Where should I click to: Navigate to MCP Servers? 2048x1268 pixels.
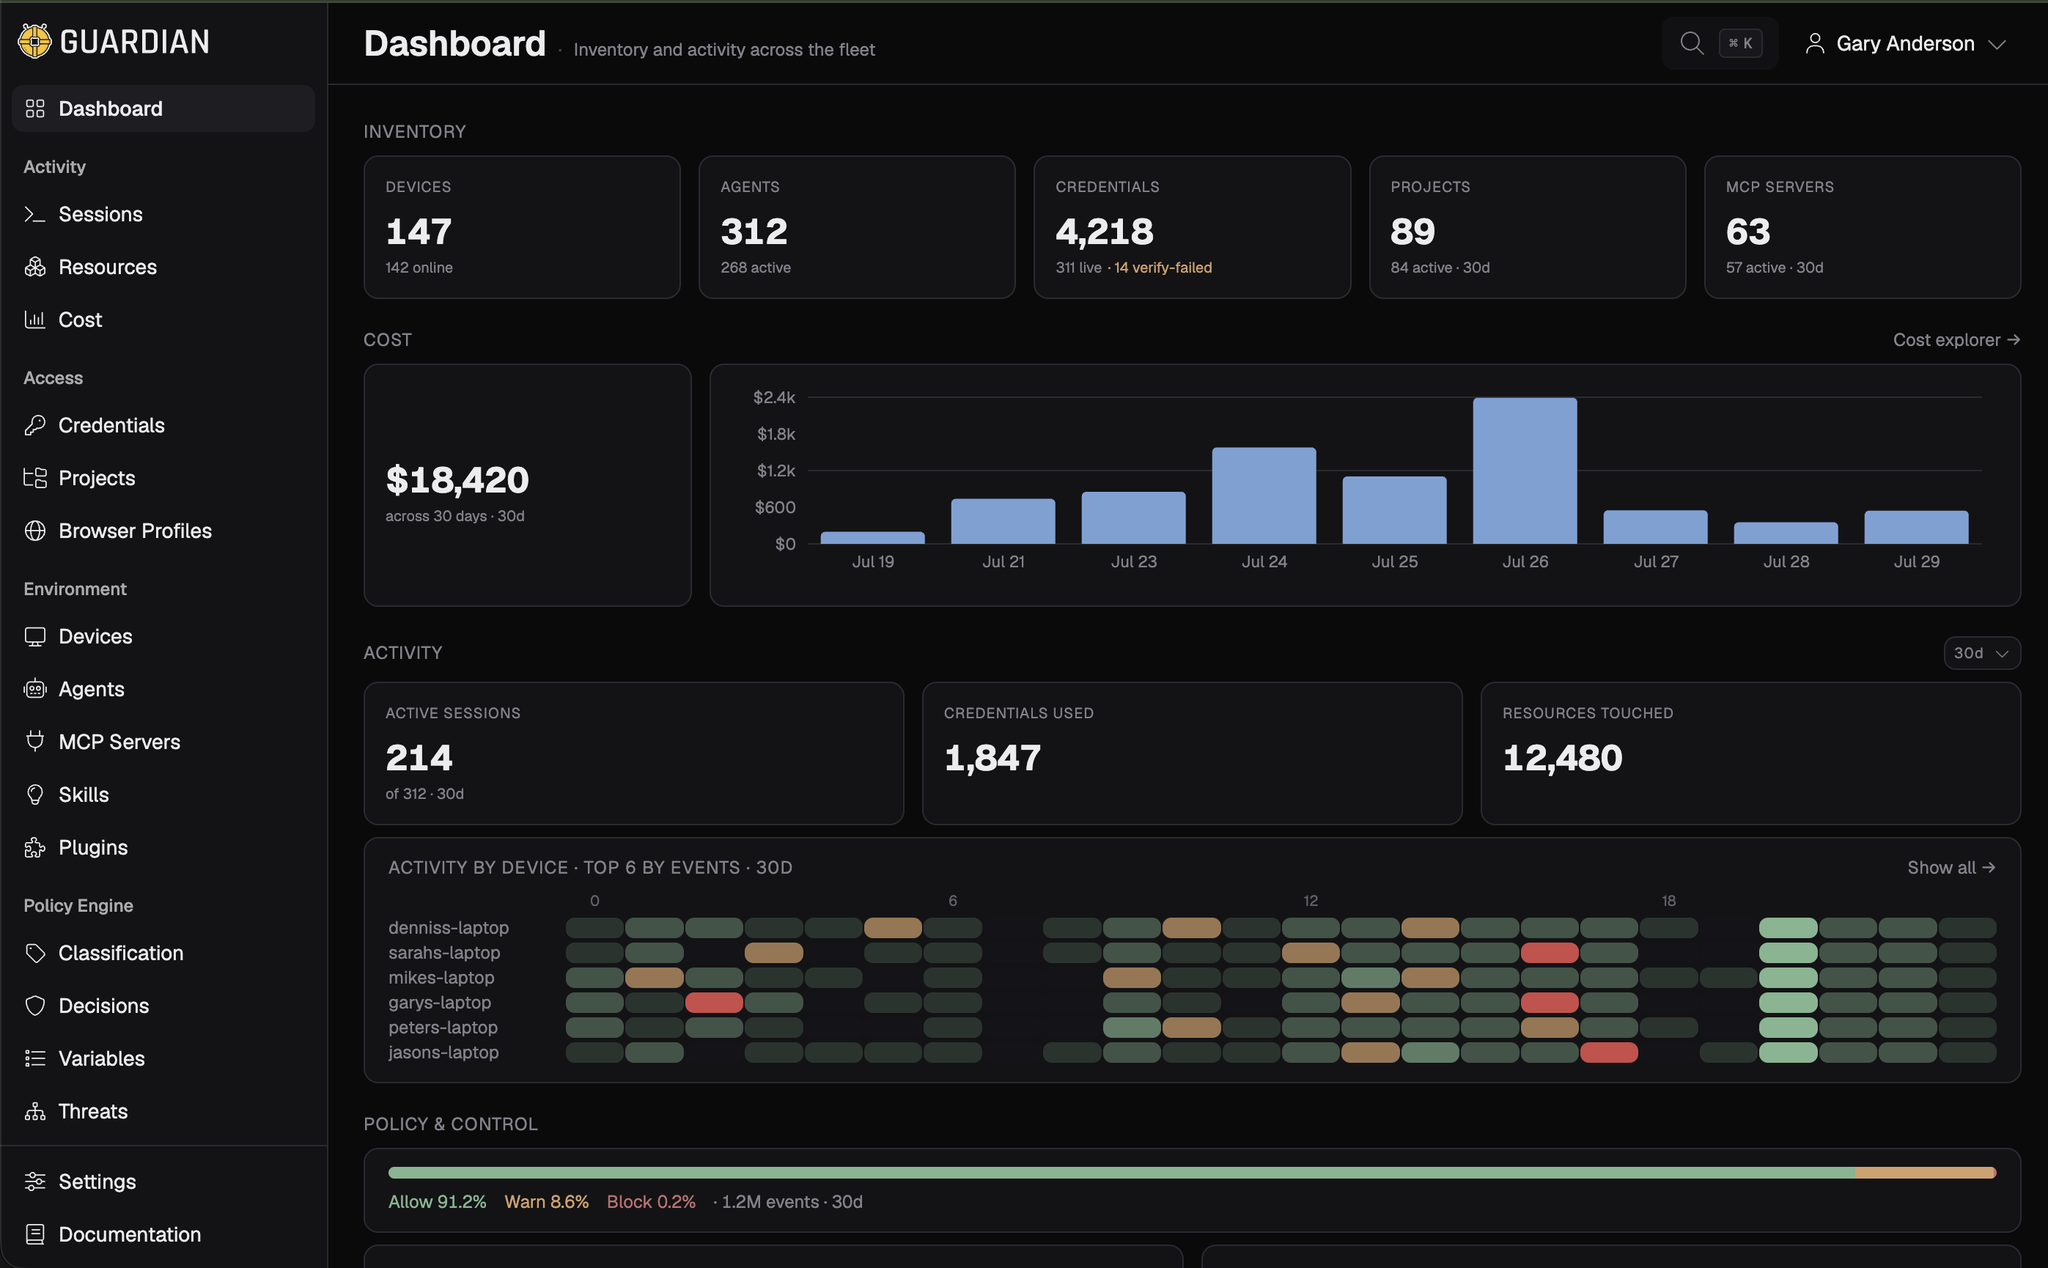click(x=163, y=742)
